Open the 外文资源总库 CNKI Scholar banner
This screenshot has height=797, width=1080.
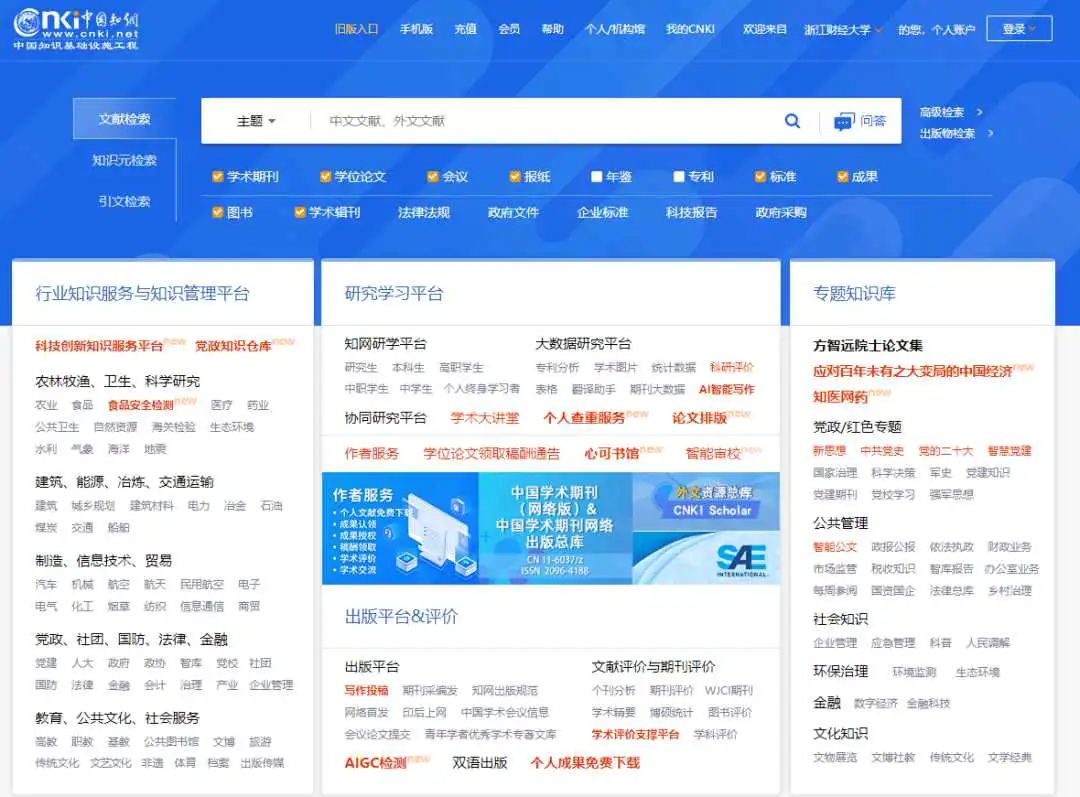706,501
